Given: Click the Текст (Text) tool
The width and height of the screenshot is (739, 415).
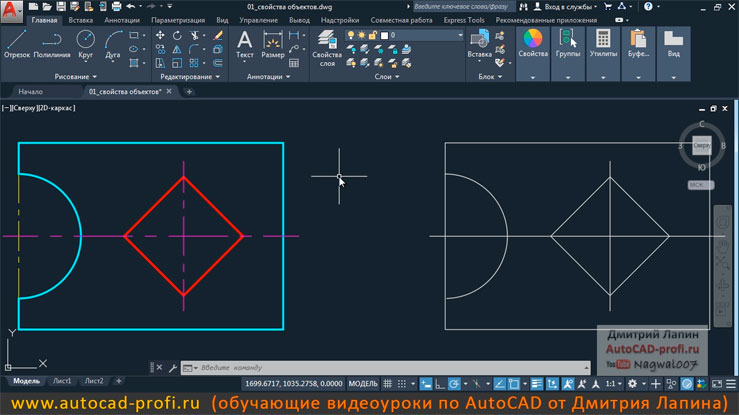Looking at the screenshot, I should point(245,44).
